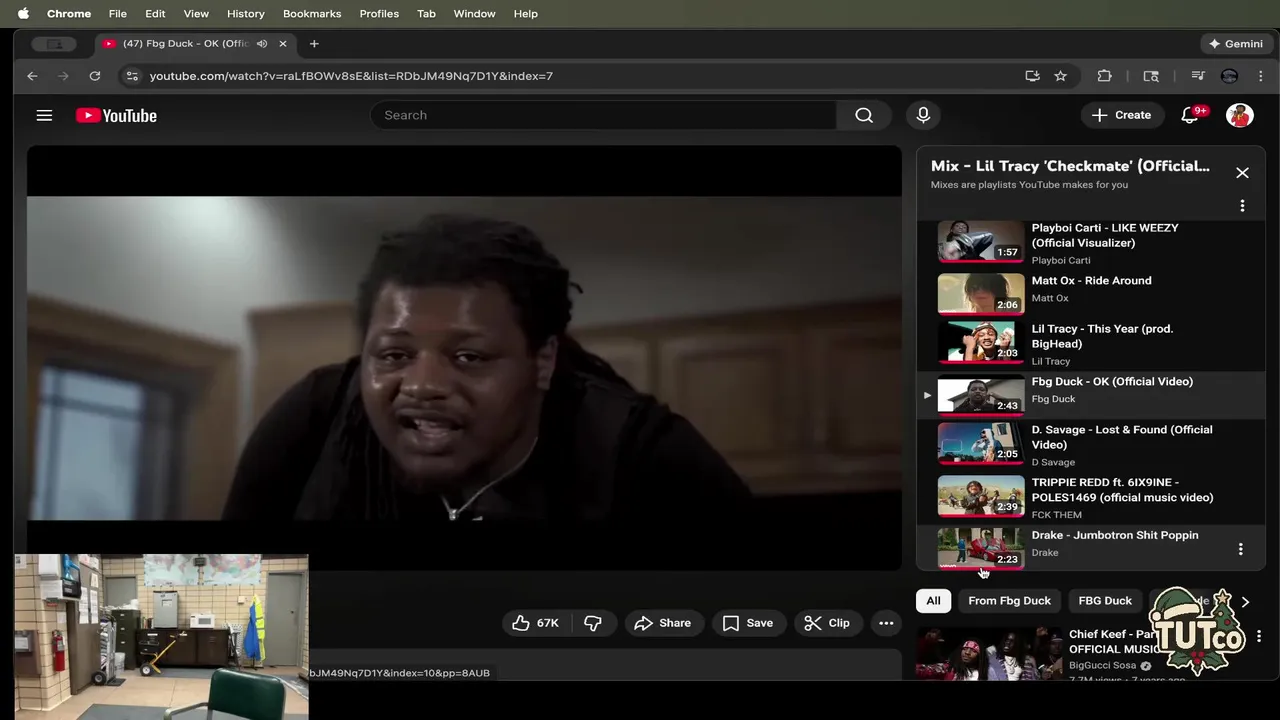Open Mix playlist options menu
The image size is (1280, 720).
point(1242,206)
